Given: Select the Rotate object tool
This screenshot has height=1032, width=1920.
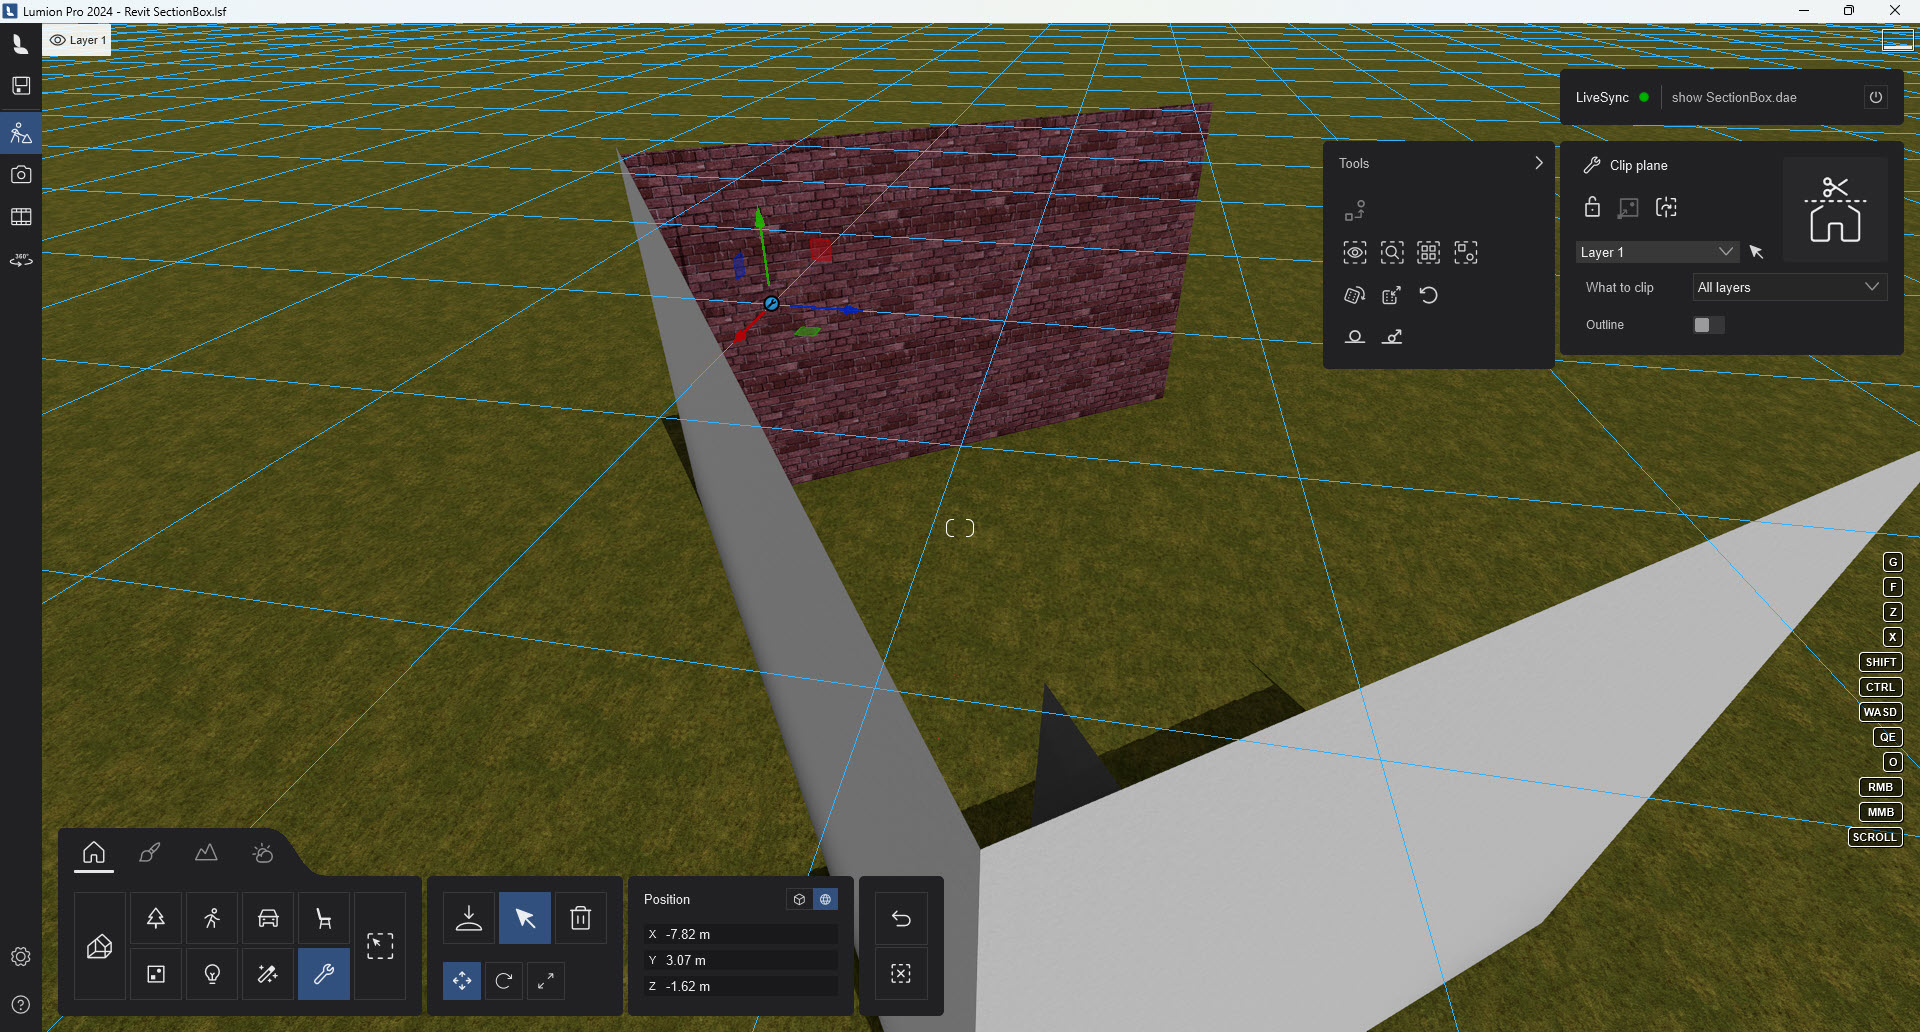Looking at the screenshot, I should (x=504, y=981).
